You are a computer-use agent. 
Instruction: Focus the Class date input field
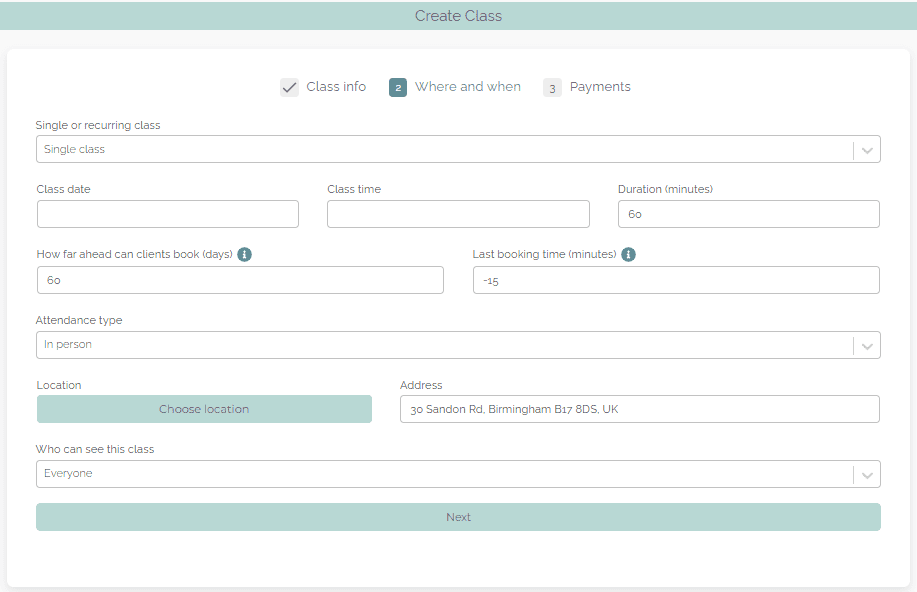click(168, 214)
